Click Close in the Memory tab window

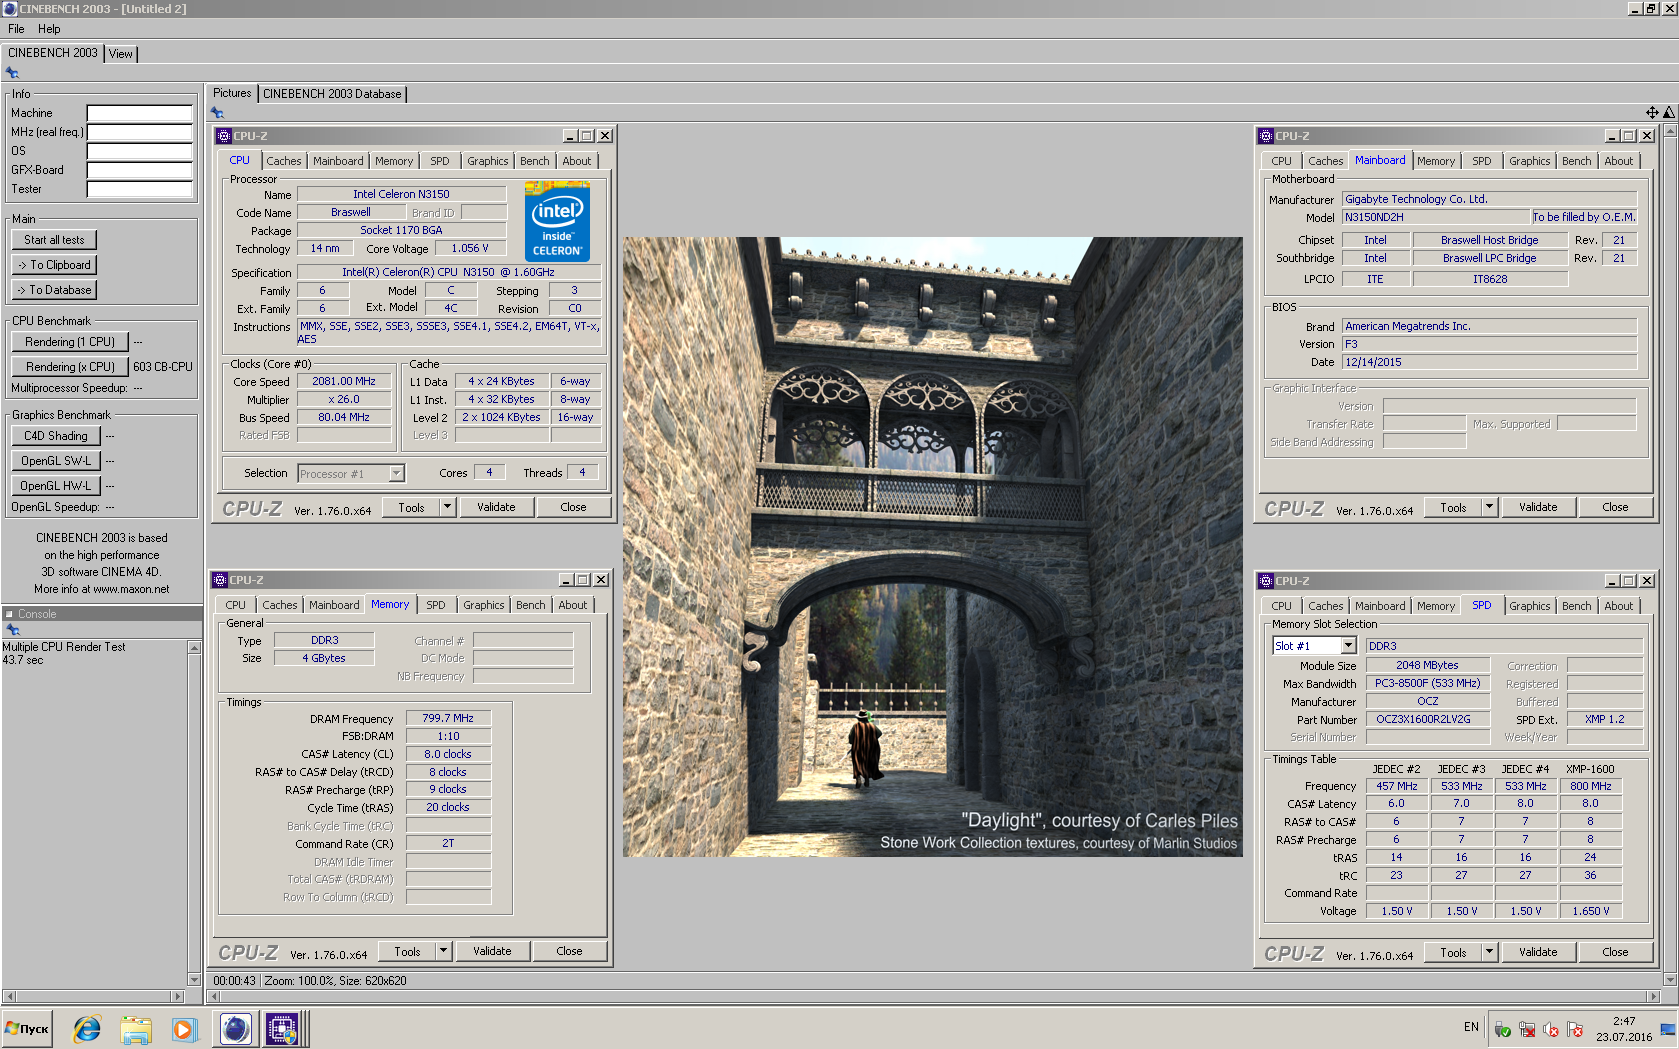pos(569,951)
